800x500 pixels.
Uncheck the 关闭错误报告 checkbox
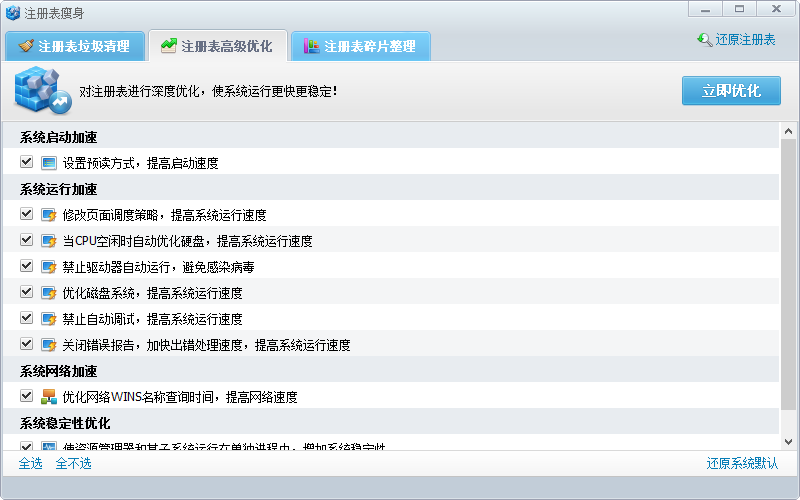pos(26,345)
